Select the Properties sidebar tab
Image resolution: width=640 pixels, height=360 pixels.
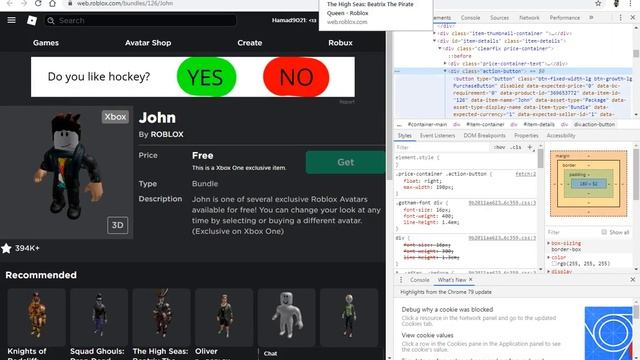pos(526,136)
